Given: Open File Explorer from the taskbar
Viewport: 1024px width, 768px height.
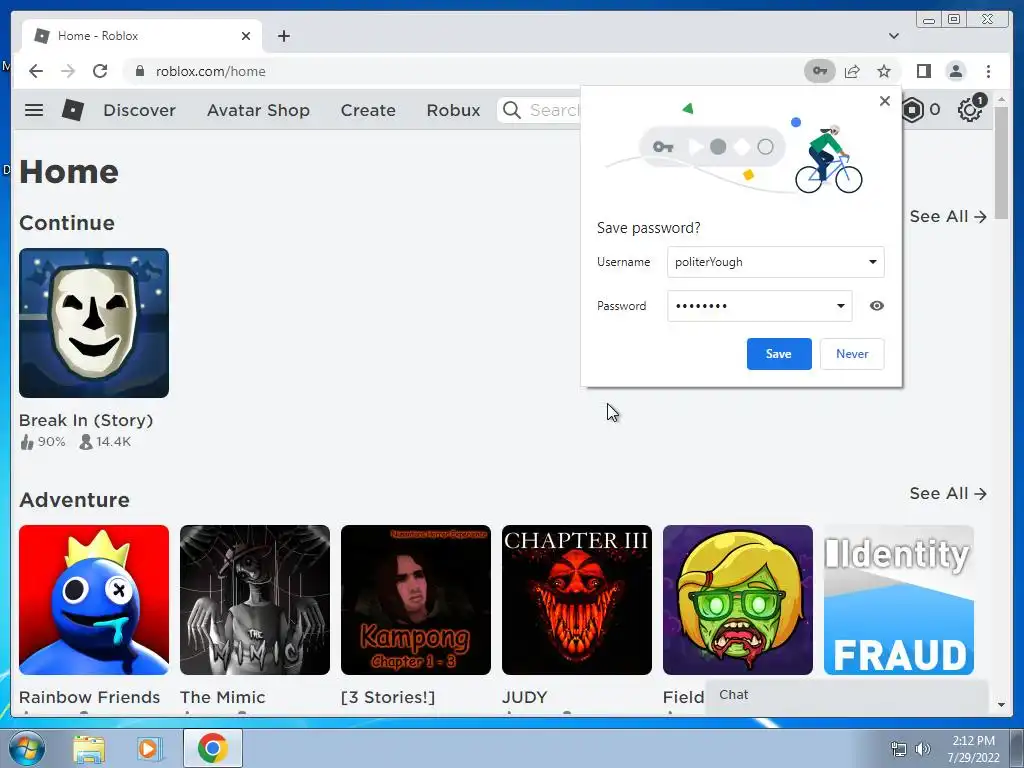Looking at the screenshot, I should coord(89,749).
